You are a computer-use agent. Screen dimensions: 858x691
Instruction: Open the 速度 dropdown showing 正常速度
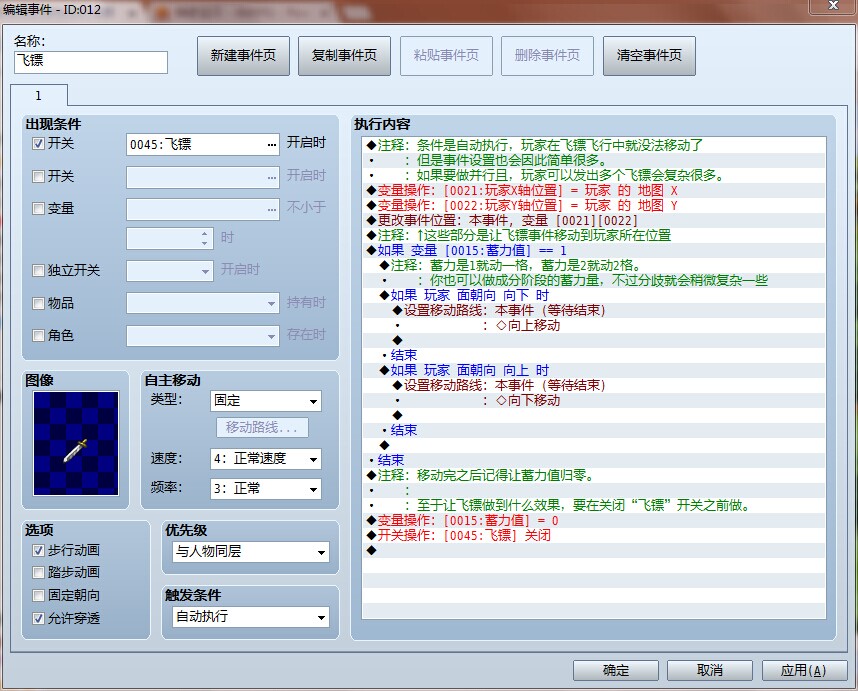click(266, 458)
